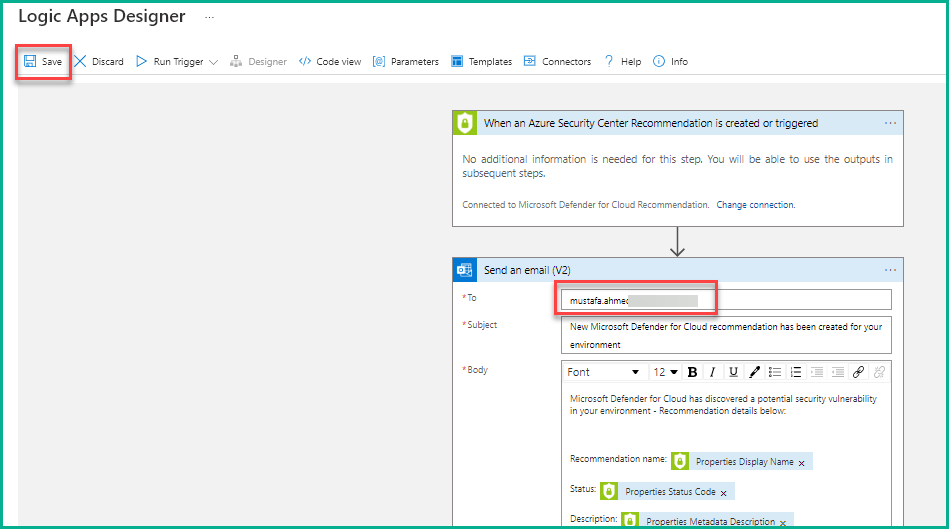Open the Font dropdown

click(x=603, y=372)
